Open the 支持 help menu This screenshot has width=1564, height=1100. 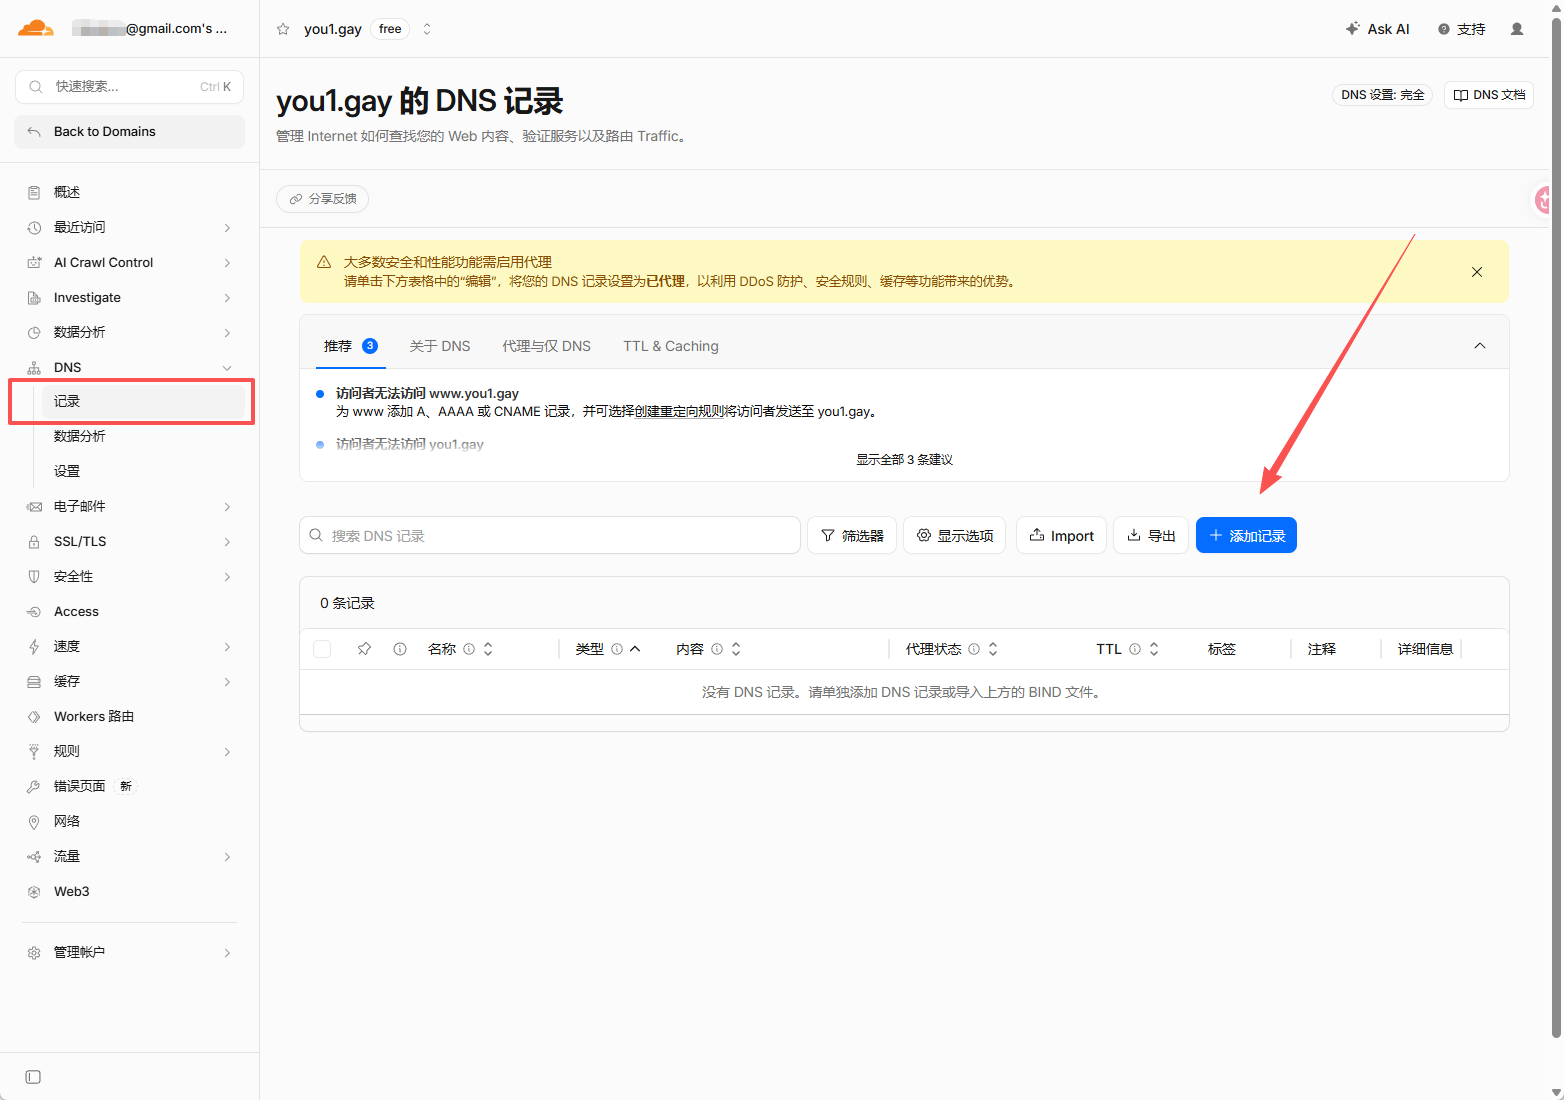coord(1462,29)
